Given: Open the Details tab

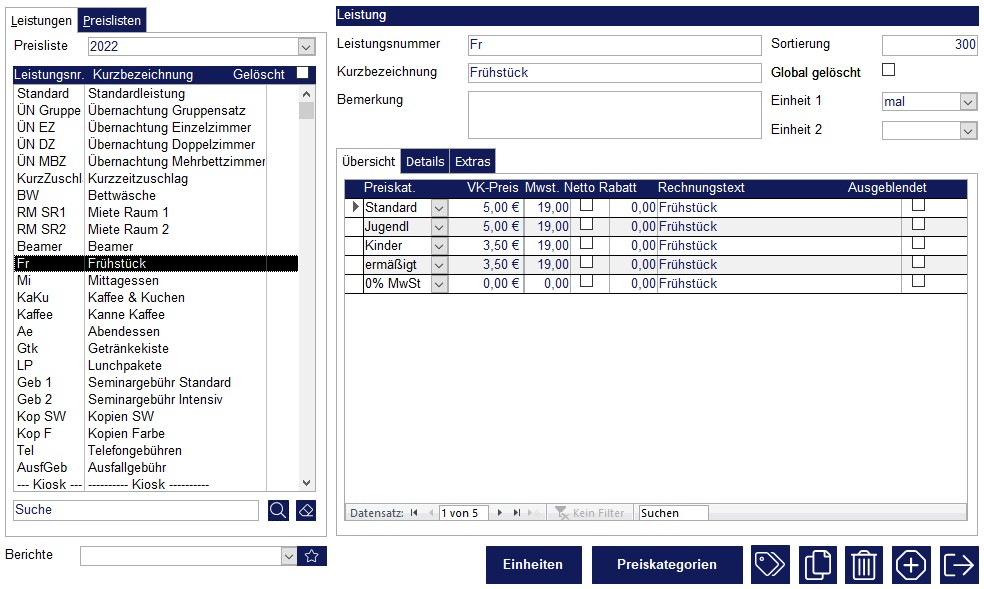Looking at the screenshot, I should coord(425,162).
